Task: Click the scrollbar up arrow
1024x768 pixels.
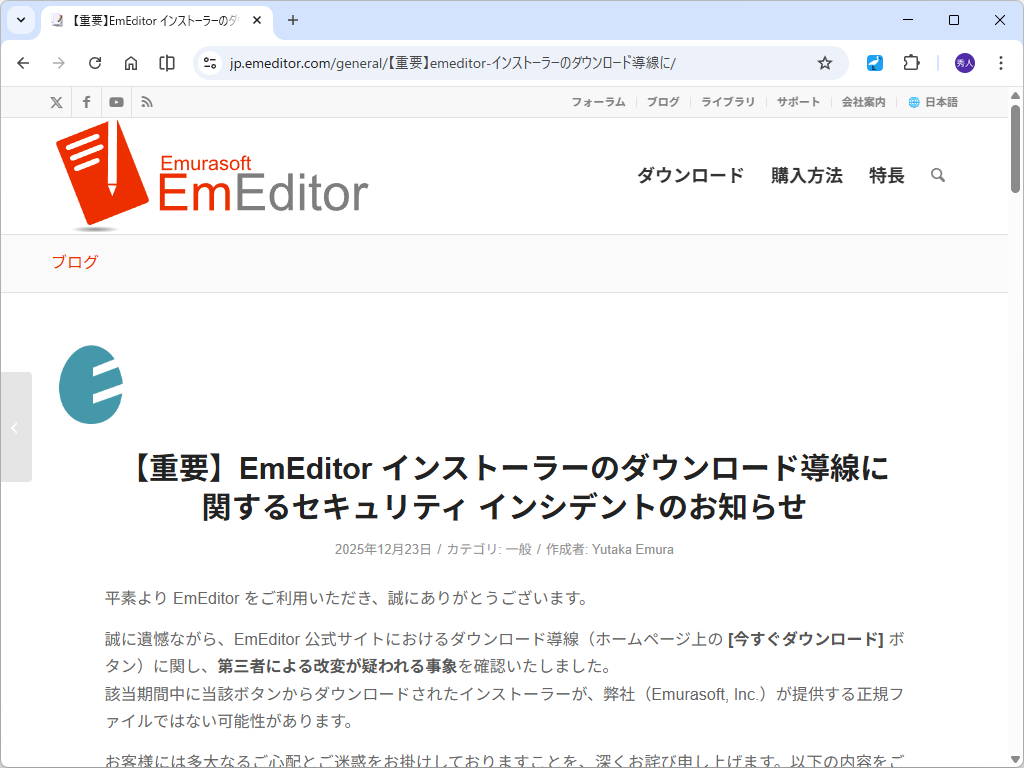Action: point(1016,95)
